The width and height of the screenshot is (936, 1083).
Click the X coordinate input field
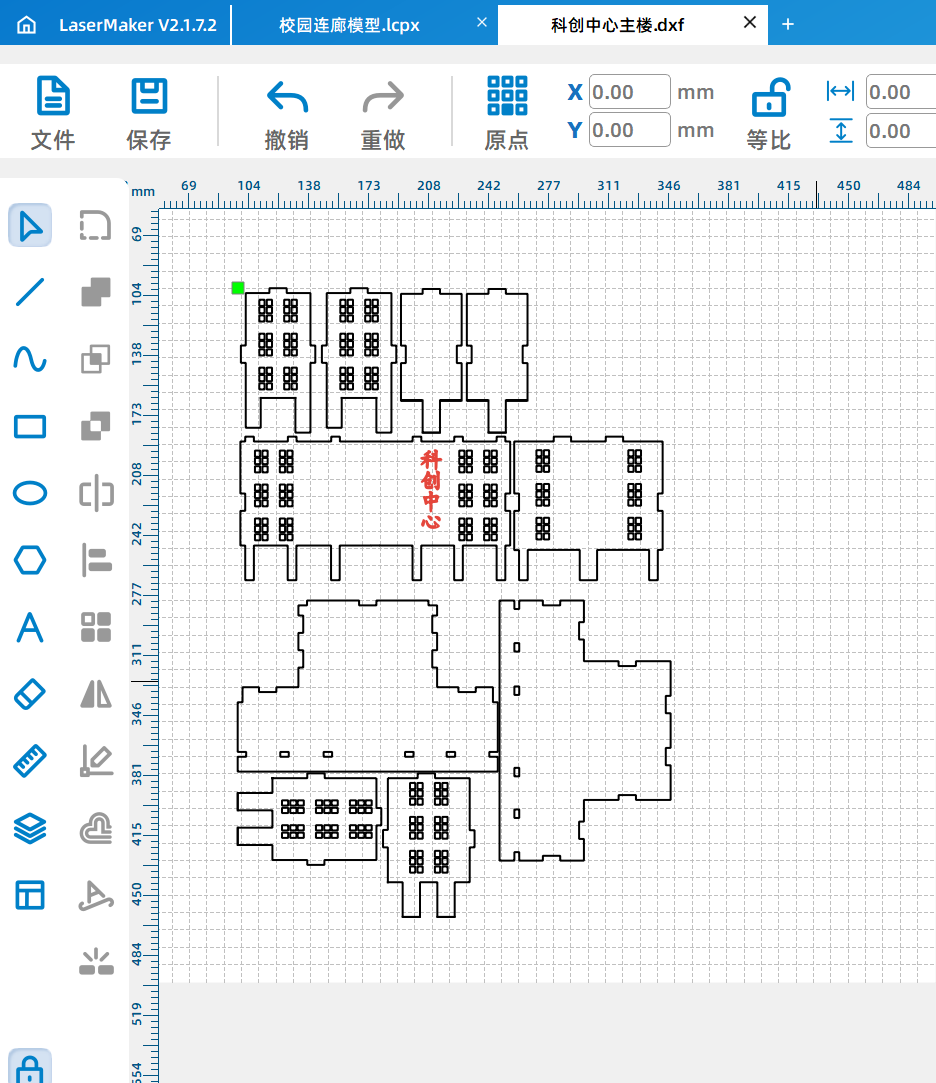(x=629, y=92)
